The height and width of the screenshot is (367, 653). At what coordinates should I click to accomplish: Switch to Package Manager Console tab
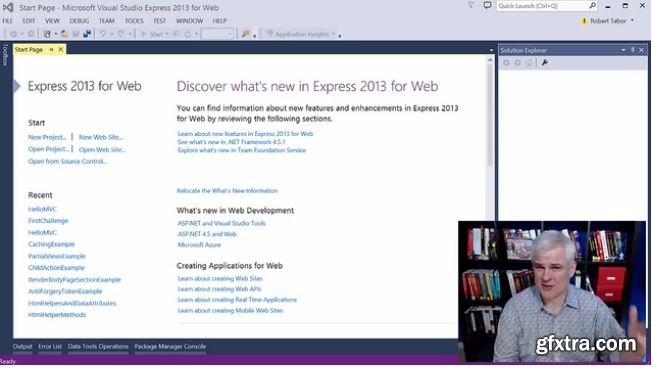tap(170, 347)
